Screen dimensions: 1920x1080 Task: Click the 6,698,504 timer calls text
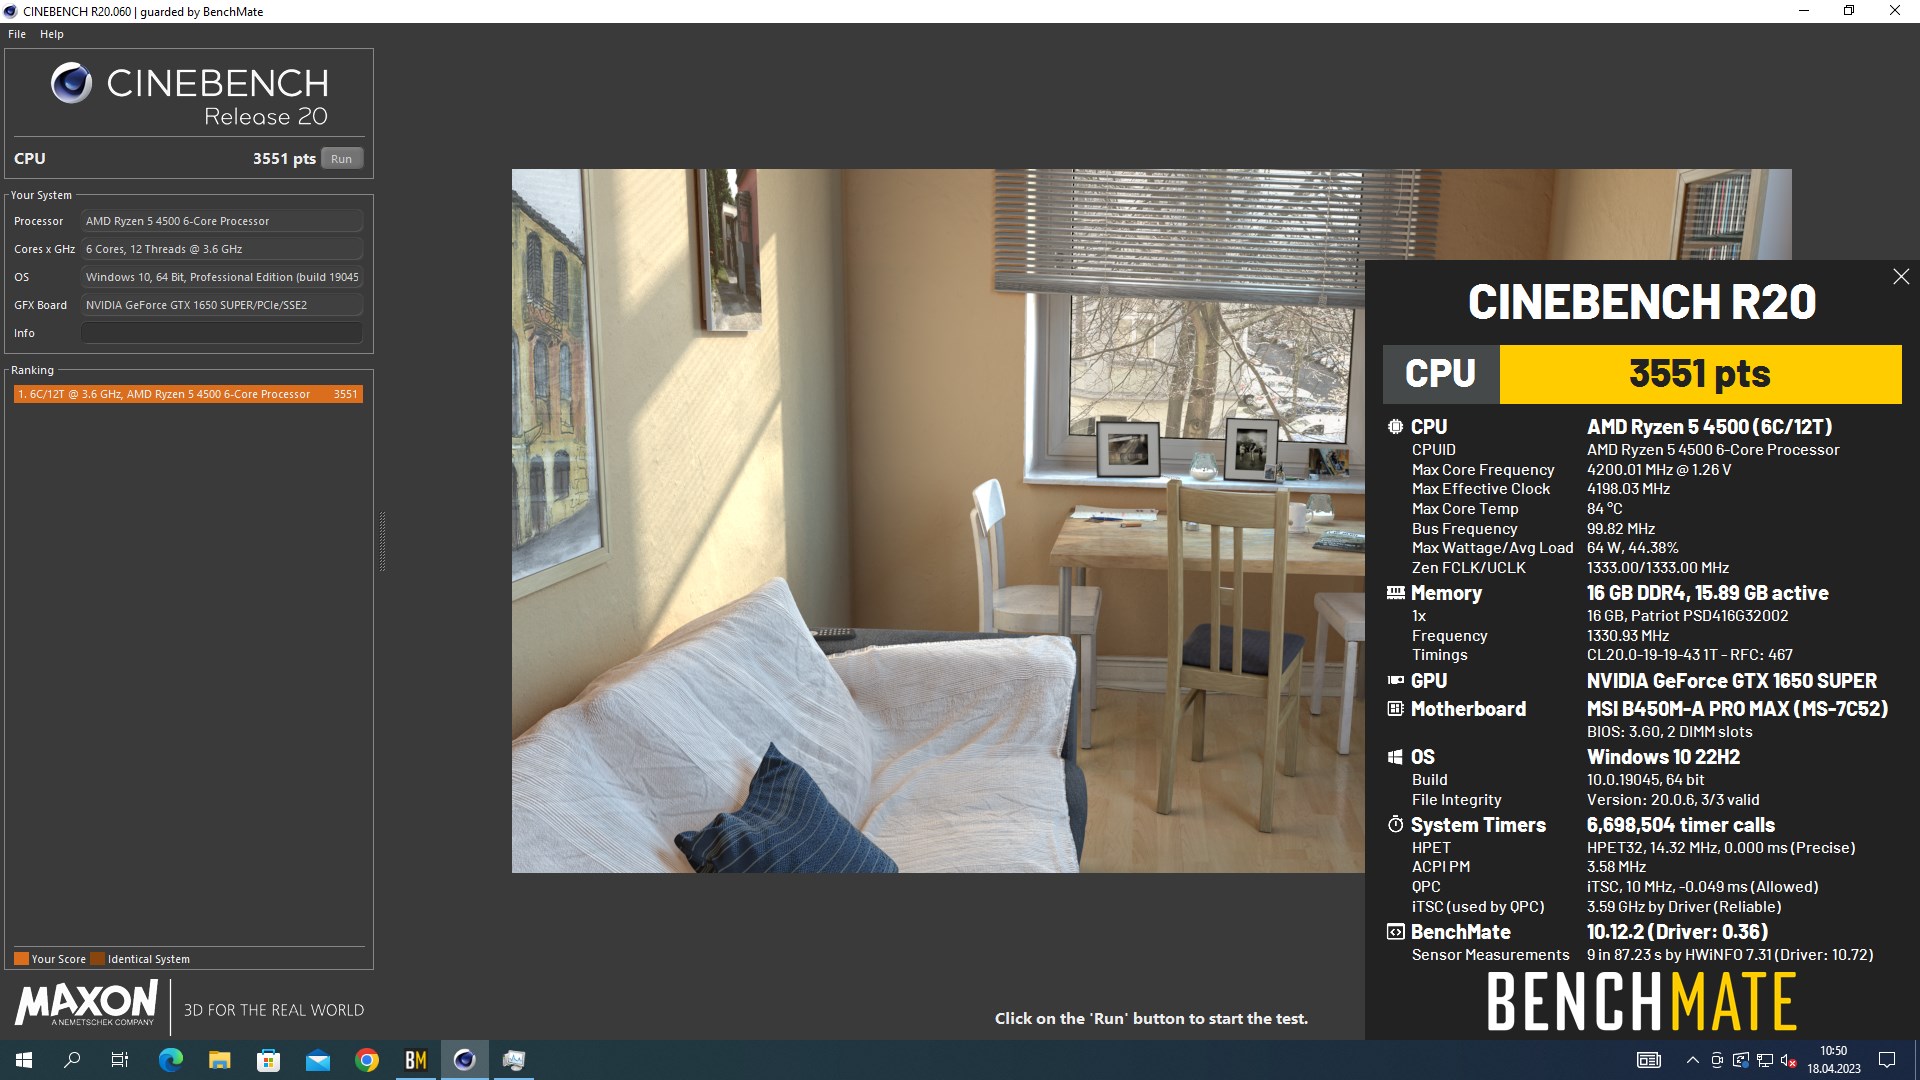tap(1681, 825)
